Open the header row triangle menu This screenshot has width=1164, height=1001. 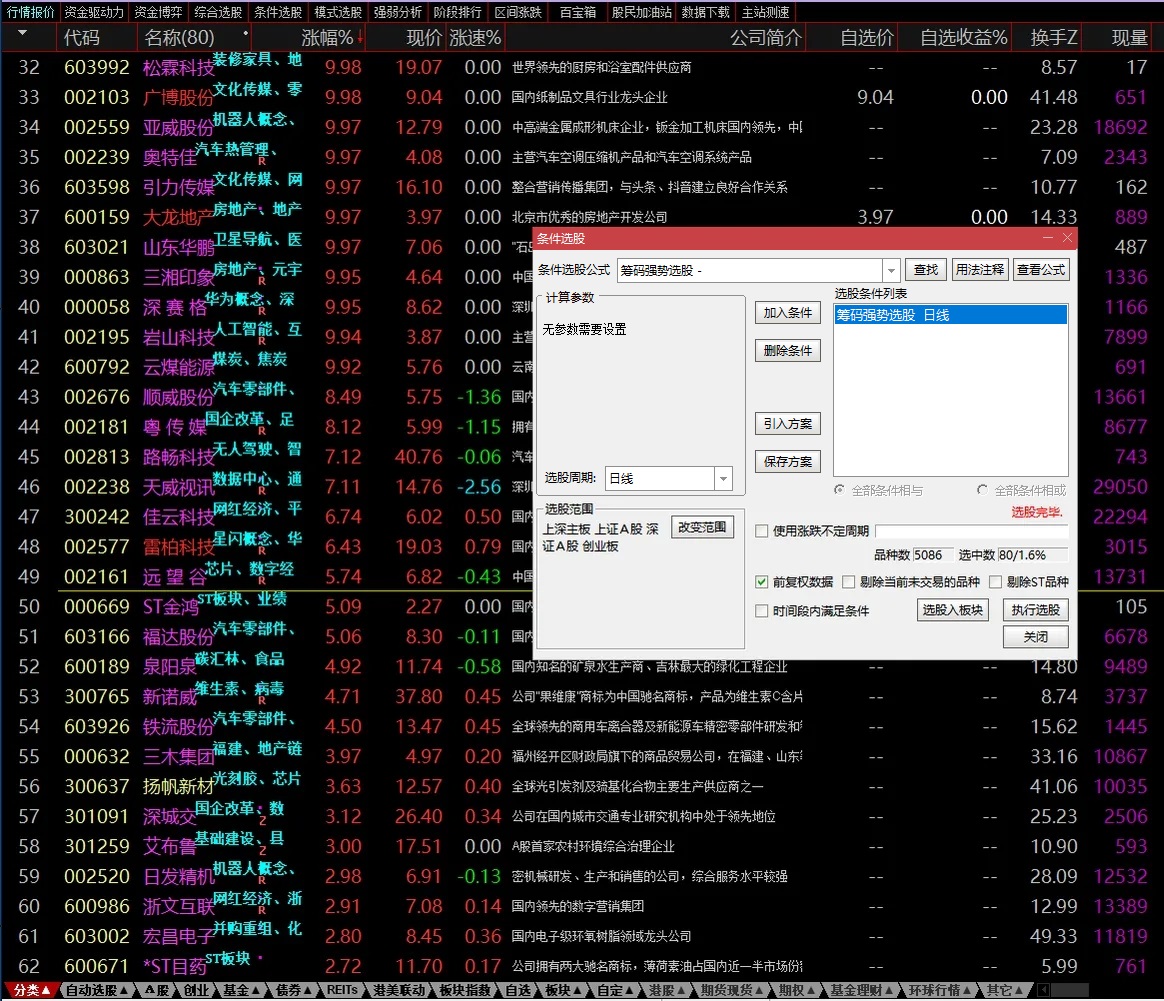[23, 35]
